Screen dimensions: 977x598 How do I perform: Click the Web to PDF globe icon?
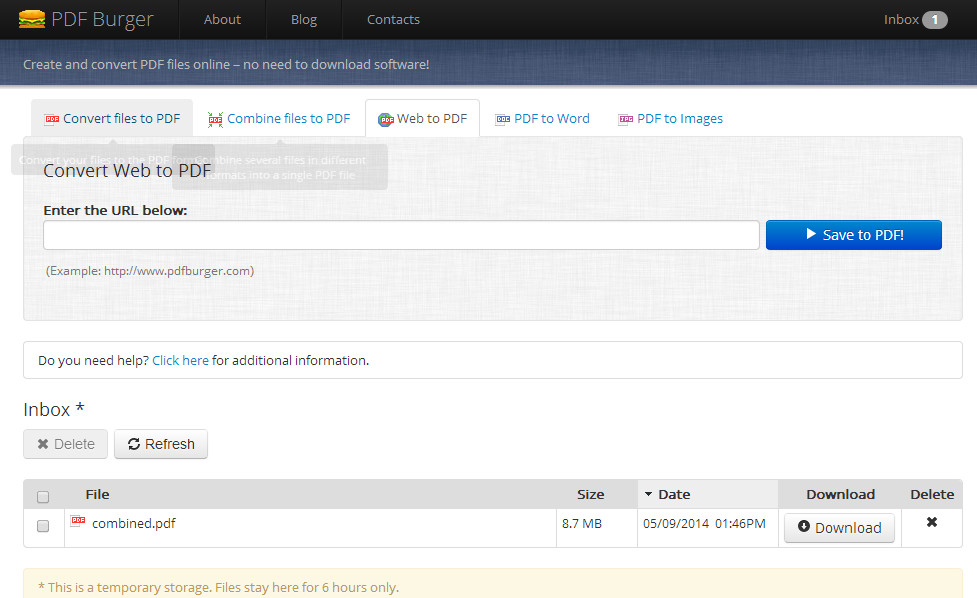coord(386,120)
